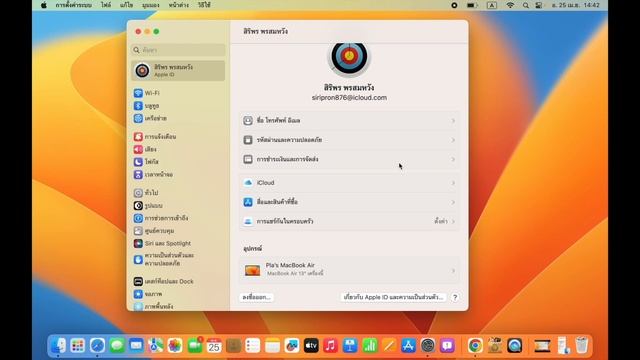Screen dimensions: 640x360
Task: Open Calendar showing 25 in Dock
Action: [x=214, y=346]
